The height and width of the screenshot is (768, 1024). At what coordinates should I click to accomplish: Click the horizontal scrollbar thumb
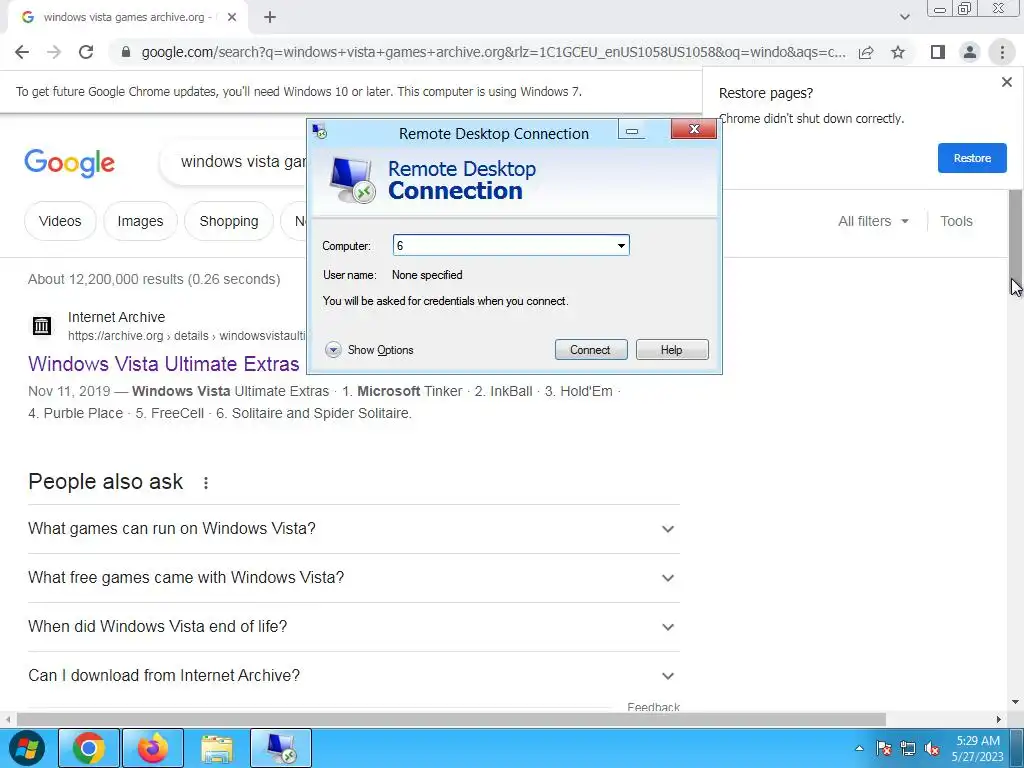coord(451,719)
